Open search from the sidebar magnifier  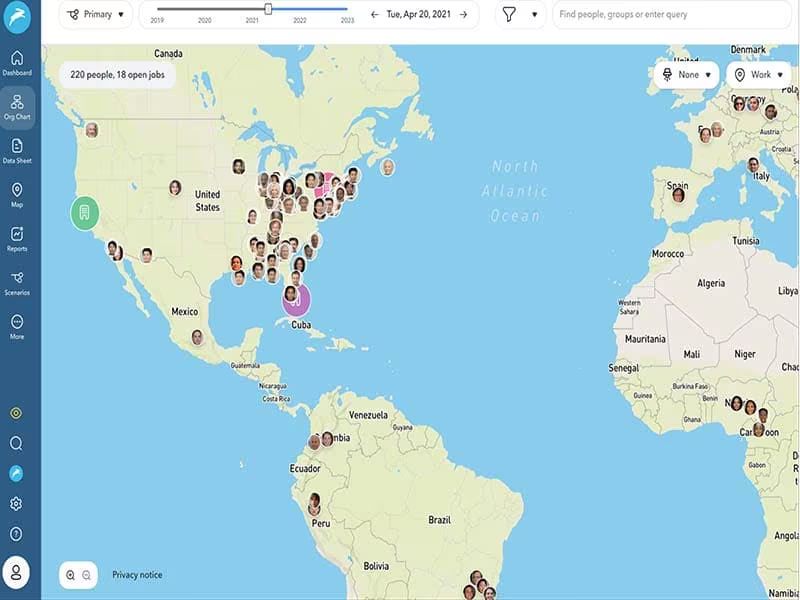16,443
